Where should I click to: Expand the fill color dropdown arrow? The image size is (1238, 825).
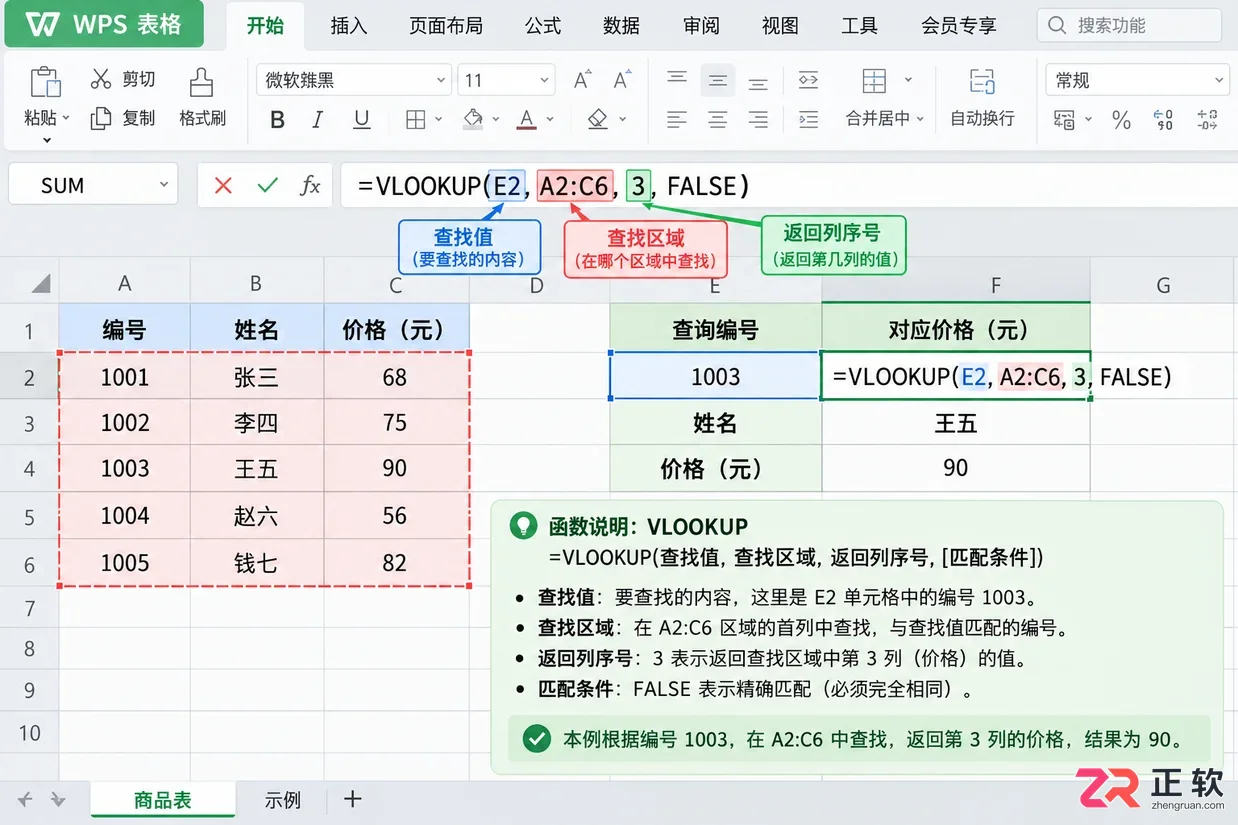coord(494,120)
